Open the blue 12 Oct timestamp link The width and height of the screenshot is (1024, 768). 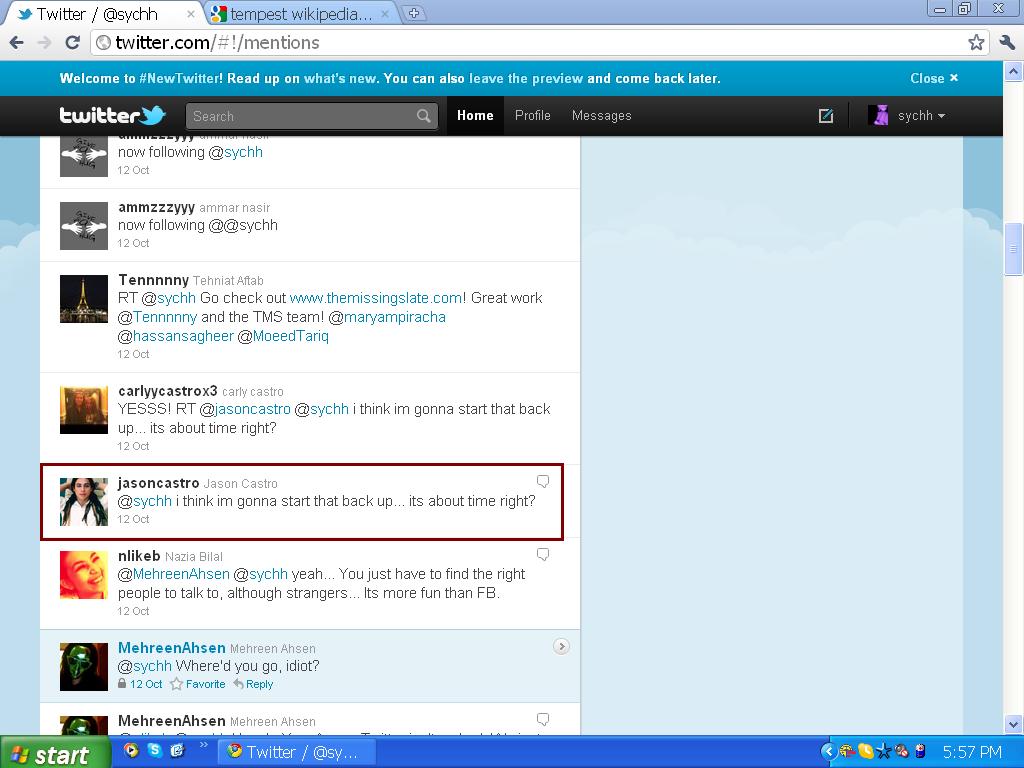coord(146,684)
